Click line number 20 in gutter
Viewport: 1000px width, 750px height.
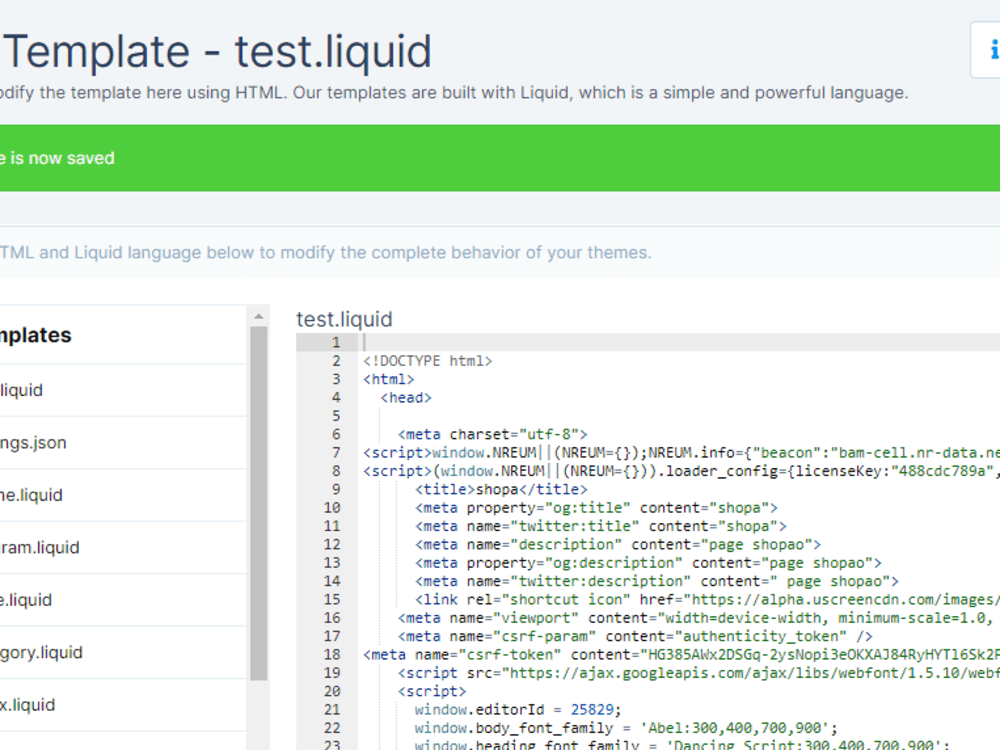332,691
